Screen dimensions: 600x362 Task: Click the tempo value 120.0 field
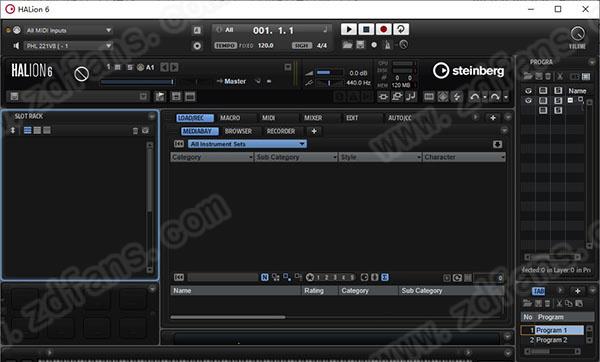pos(265,46)
